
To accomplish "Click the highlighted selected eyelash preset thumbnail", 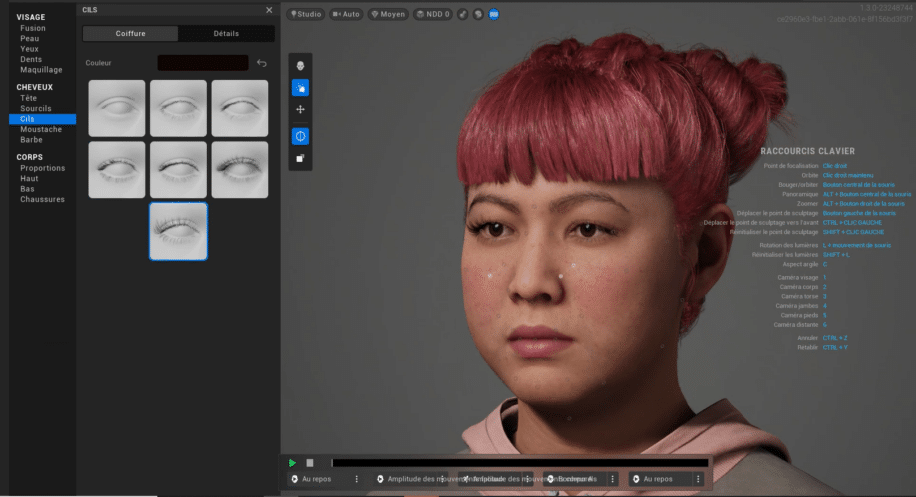I will pos(178,231).
